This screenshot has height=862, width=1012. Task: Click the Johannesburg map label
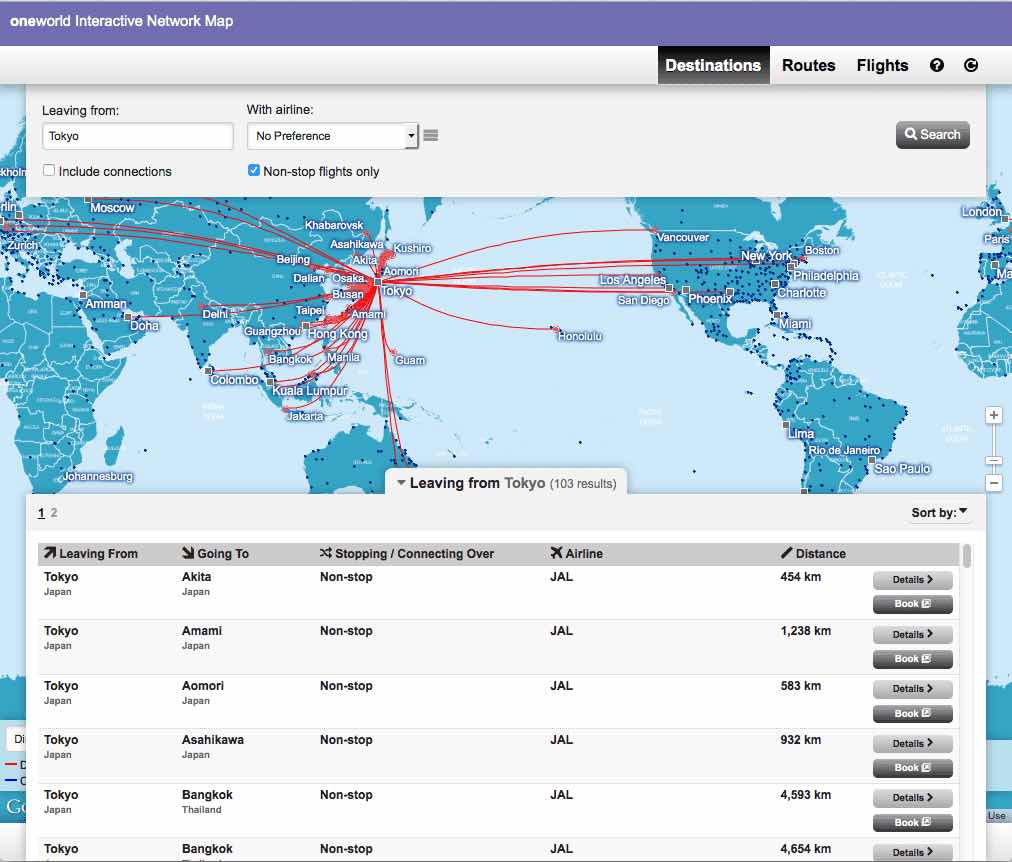[x=98, y=476]
